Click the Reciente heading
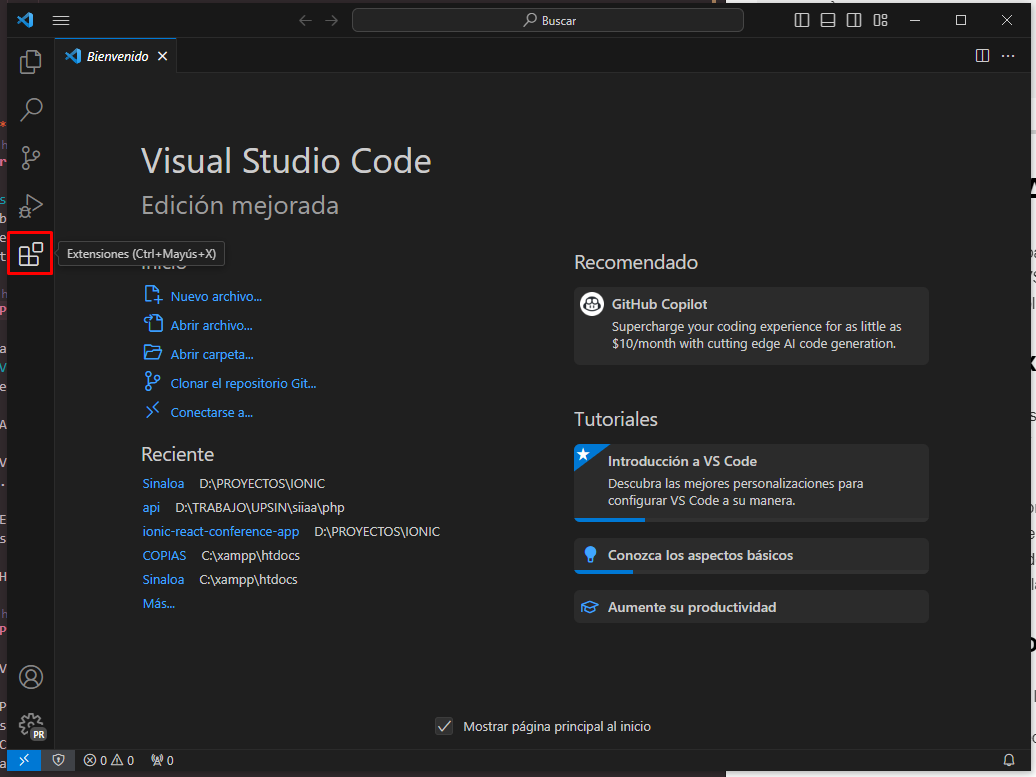The height and width of the screenshot is (777, 1036). (178, 455)
